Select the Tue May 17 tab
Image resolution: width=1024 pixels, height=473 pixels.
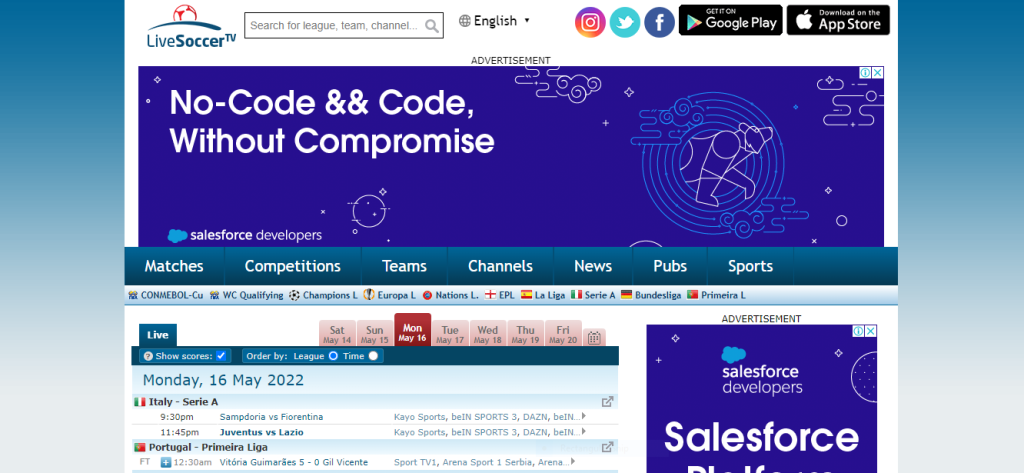[450, 334]
